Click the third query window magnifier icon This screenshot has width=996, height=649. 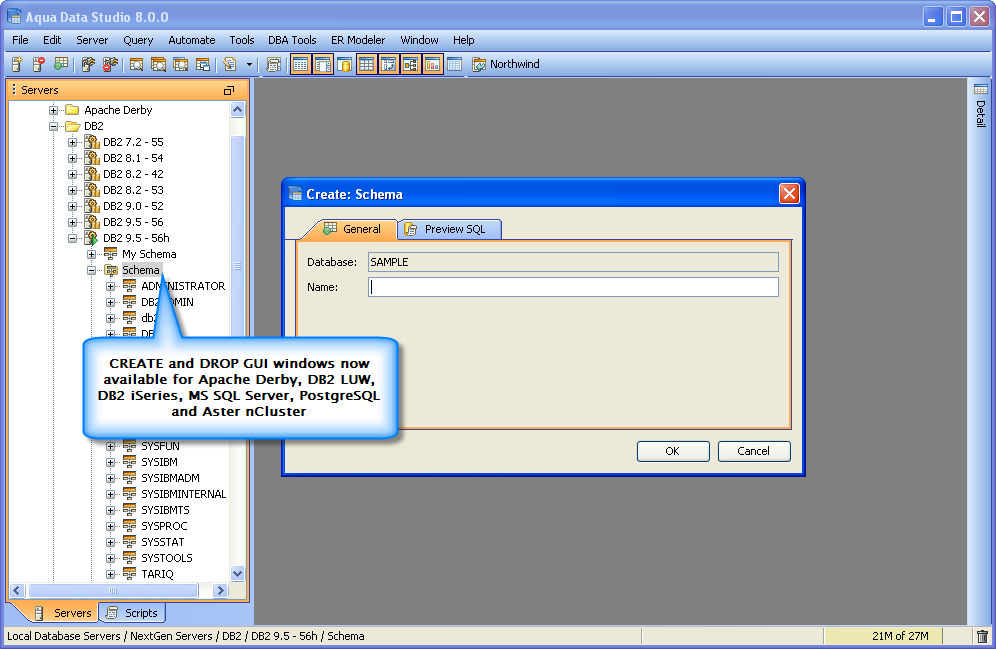click(x=180, y=64)
